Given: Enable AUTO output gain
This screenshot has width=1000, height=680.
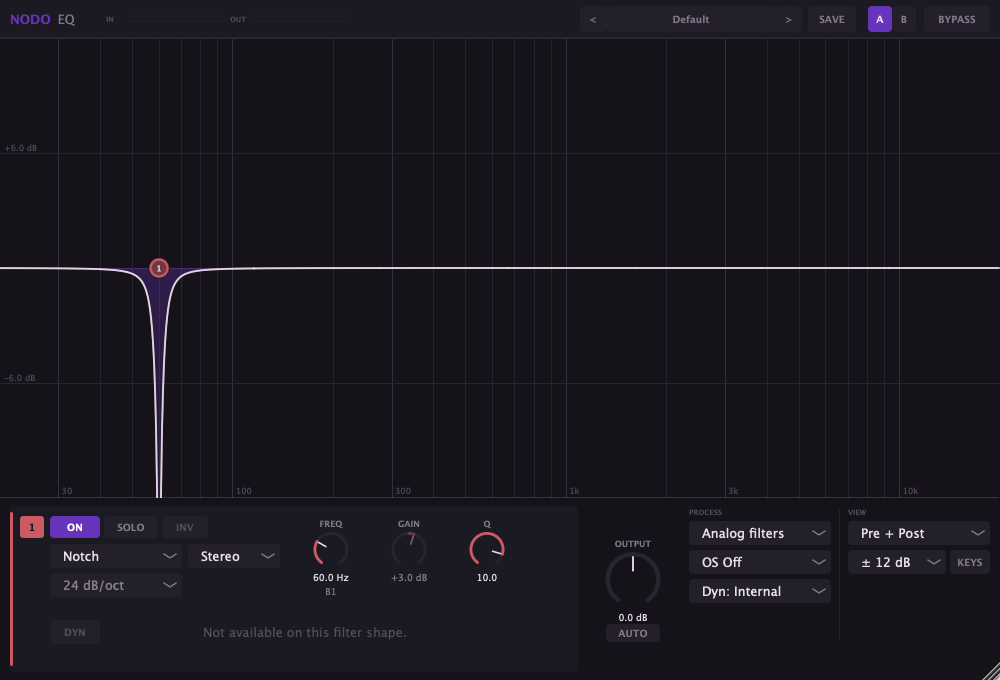Looking at the screenshot, I should click(633, 633).
